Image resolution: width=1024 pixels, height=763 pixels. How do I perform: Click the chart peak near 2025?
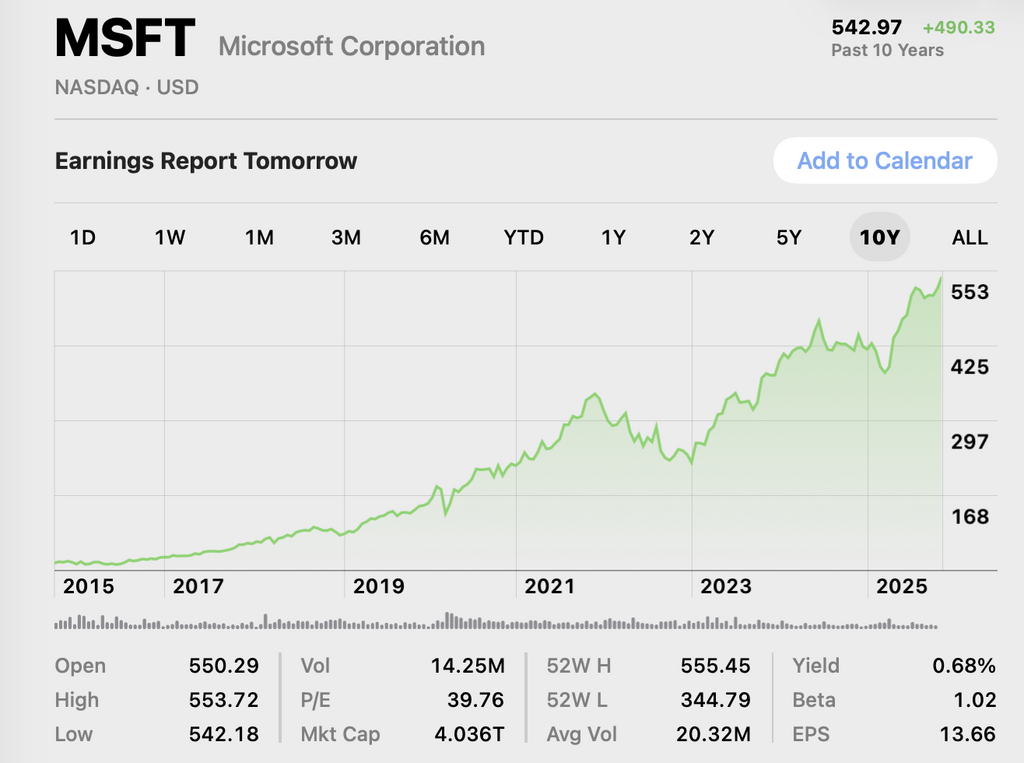pyautogui.click(x=940, y=278)
